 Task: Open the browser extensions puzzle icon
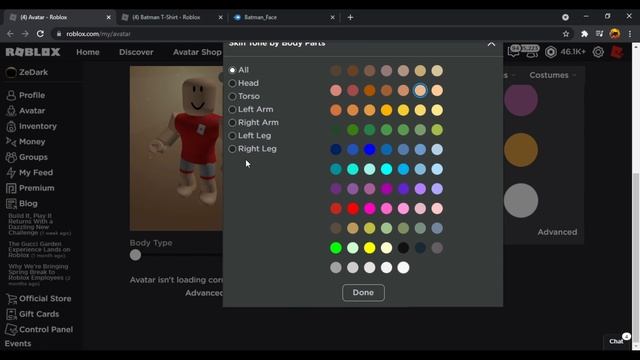584,34
